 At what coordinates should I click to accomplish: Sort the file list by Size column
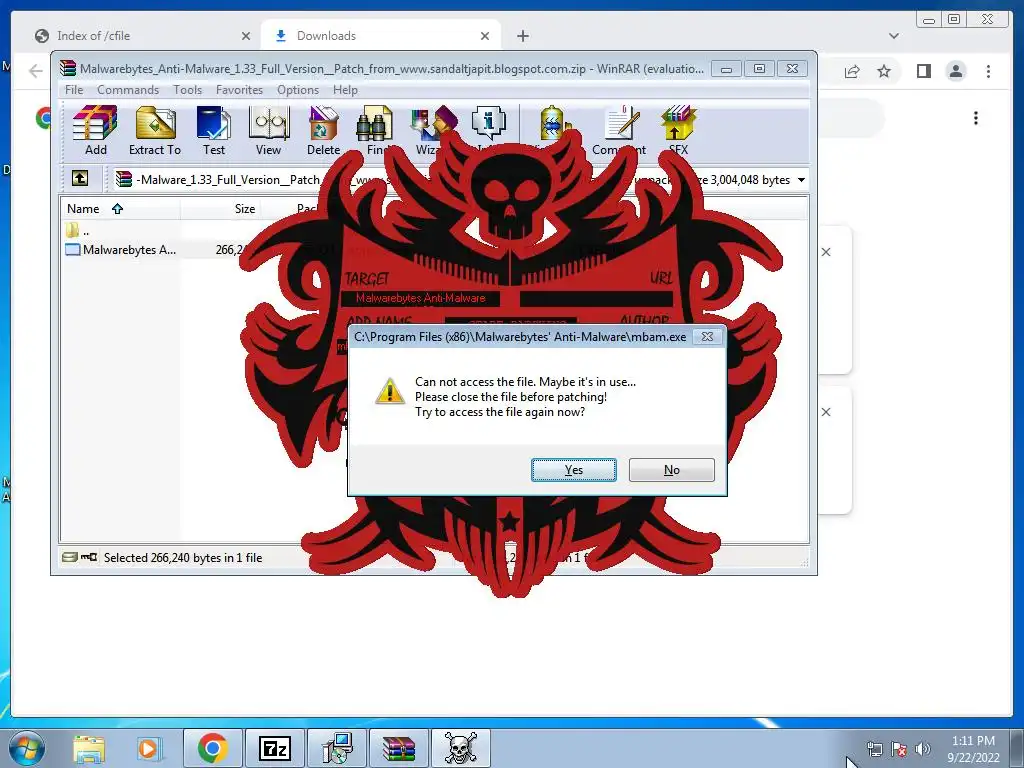[x=220, y=209]
